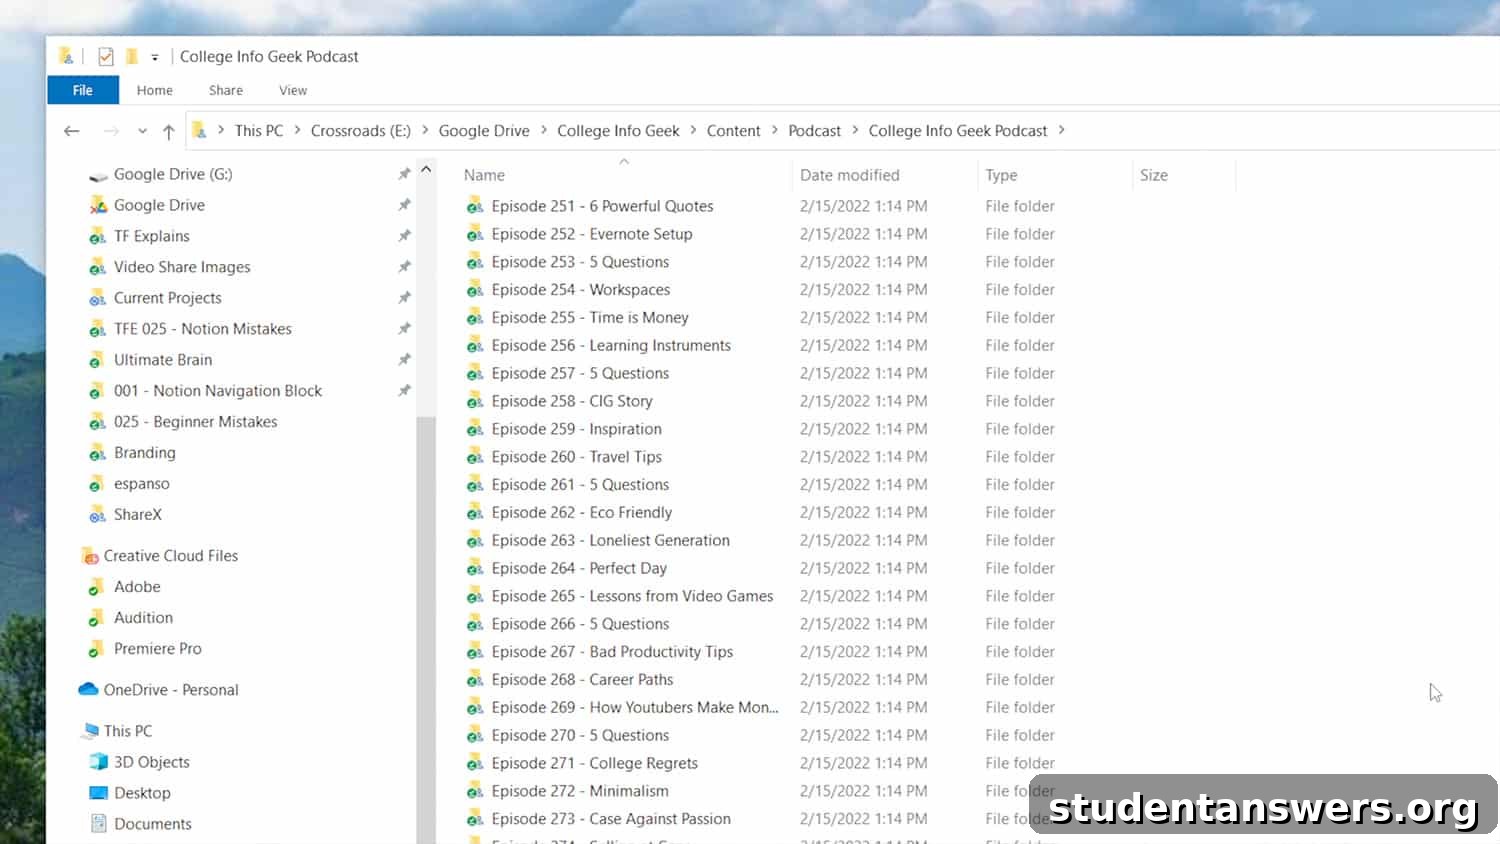Image resolution: width=1500 pixels, height=844 pixels.
Task: Expand chevron after College Info Geek Podcast breadcrumb
Action: pos(1061,130)
